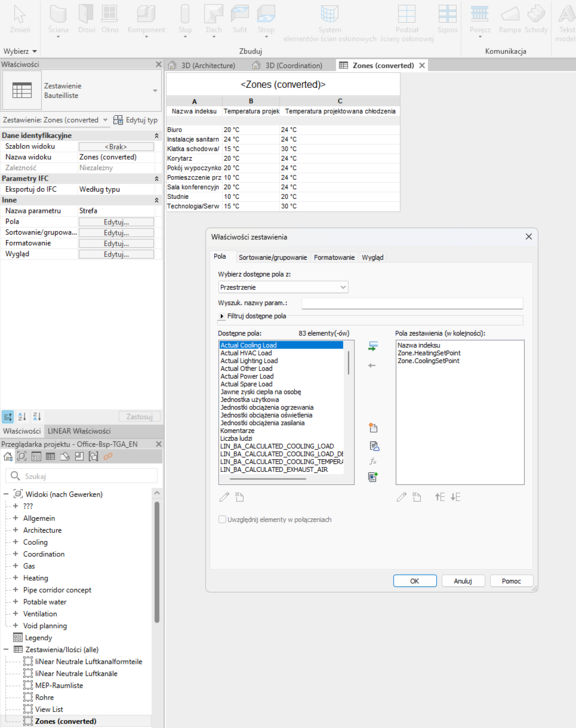Select Actual HVAC Load in available fields
The image size is (576, 728).
coord(246,353)
